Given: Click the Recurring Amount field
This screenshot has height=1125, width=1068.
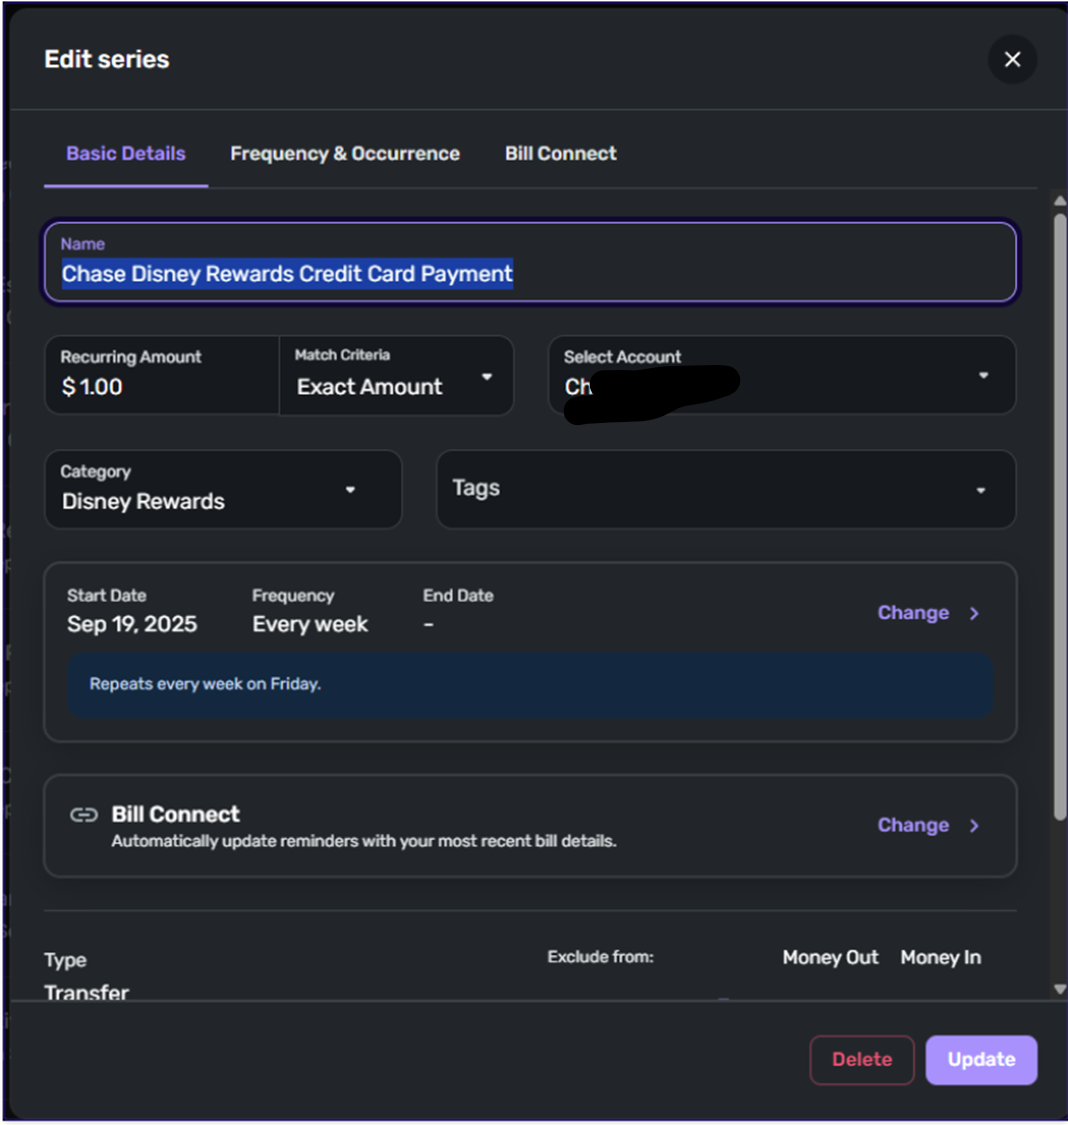Looking at the screenshot, I should [162, 386].
